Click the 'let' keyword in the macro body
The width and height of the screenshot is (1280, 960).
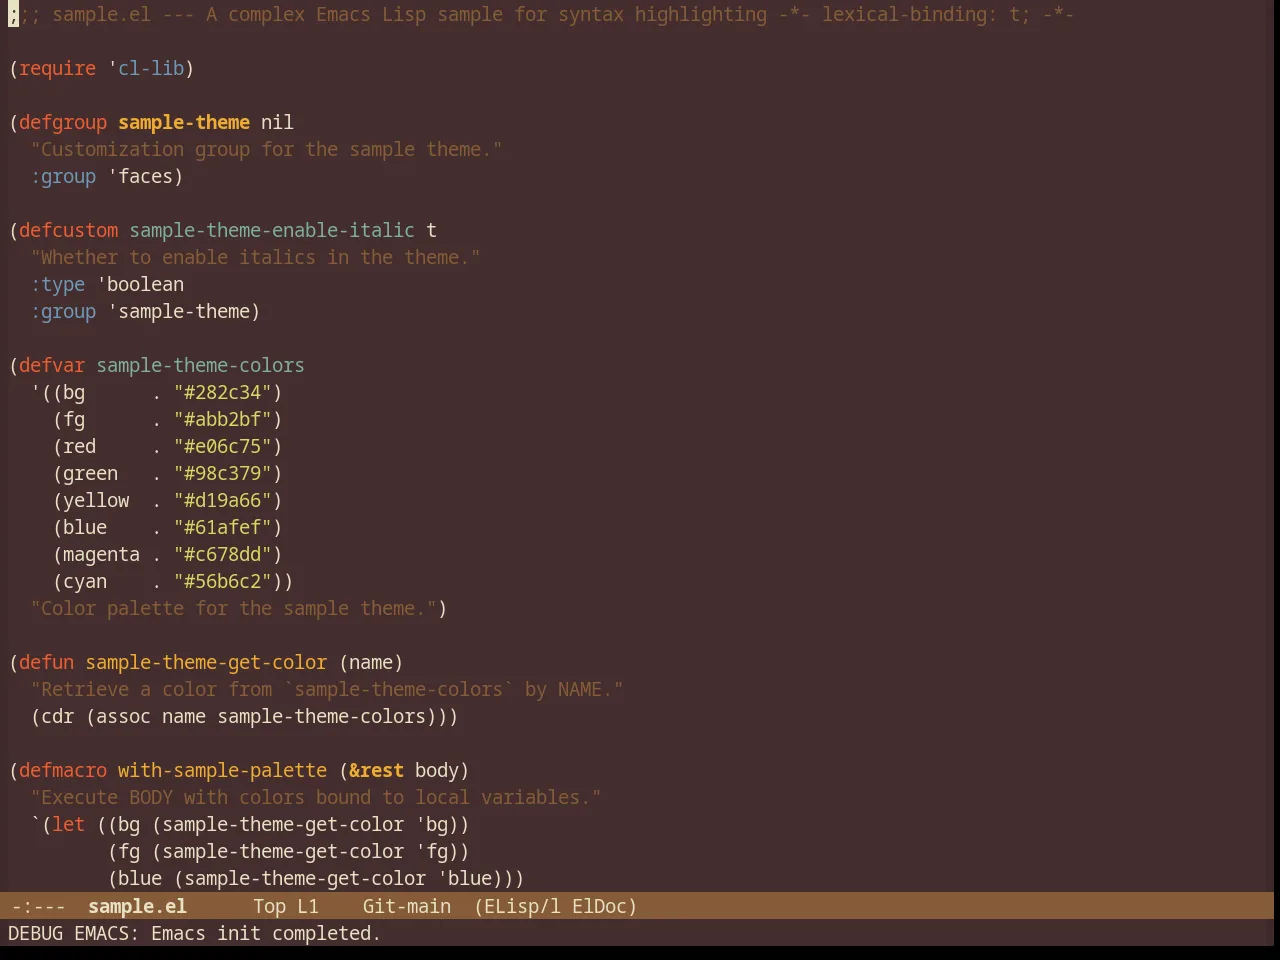click(x=68, y=824)
